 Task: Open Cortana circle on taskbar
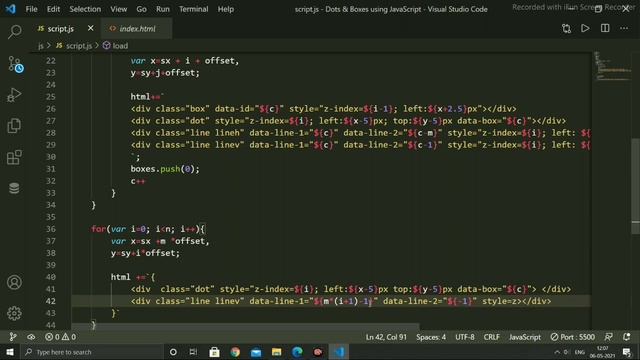173,352
